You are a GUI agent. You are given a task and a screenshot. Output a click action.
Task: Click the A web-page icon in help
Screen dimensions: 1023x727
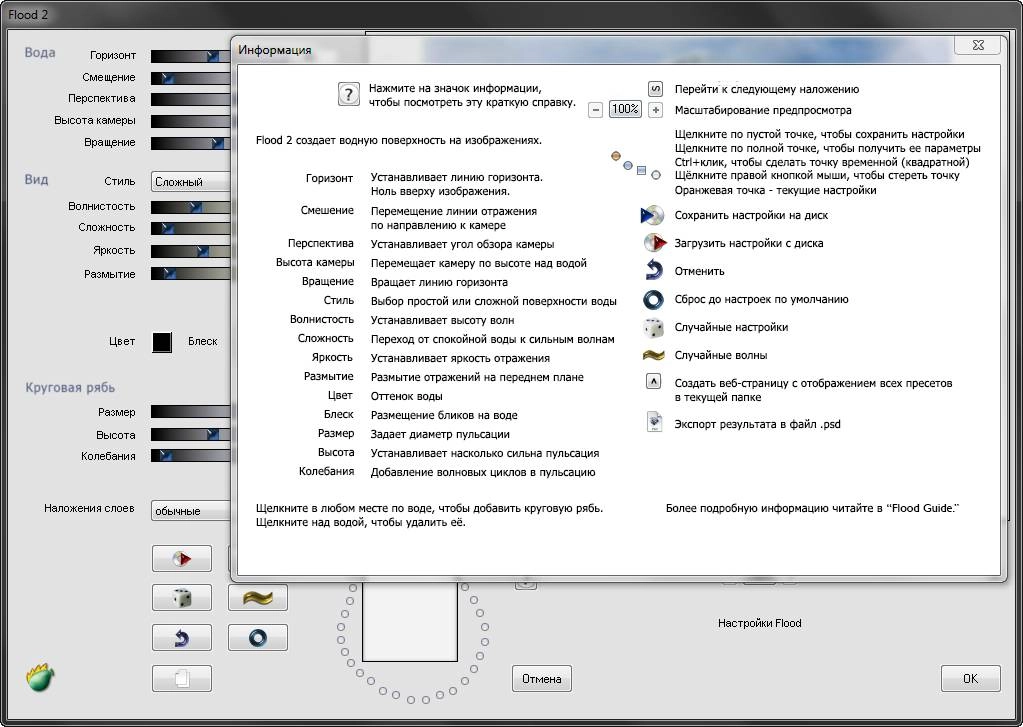[x=653, y=381]
